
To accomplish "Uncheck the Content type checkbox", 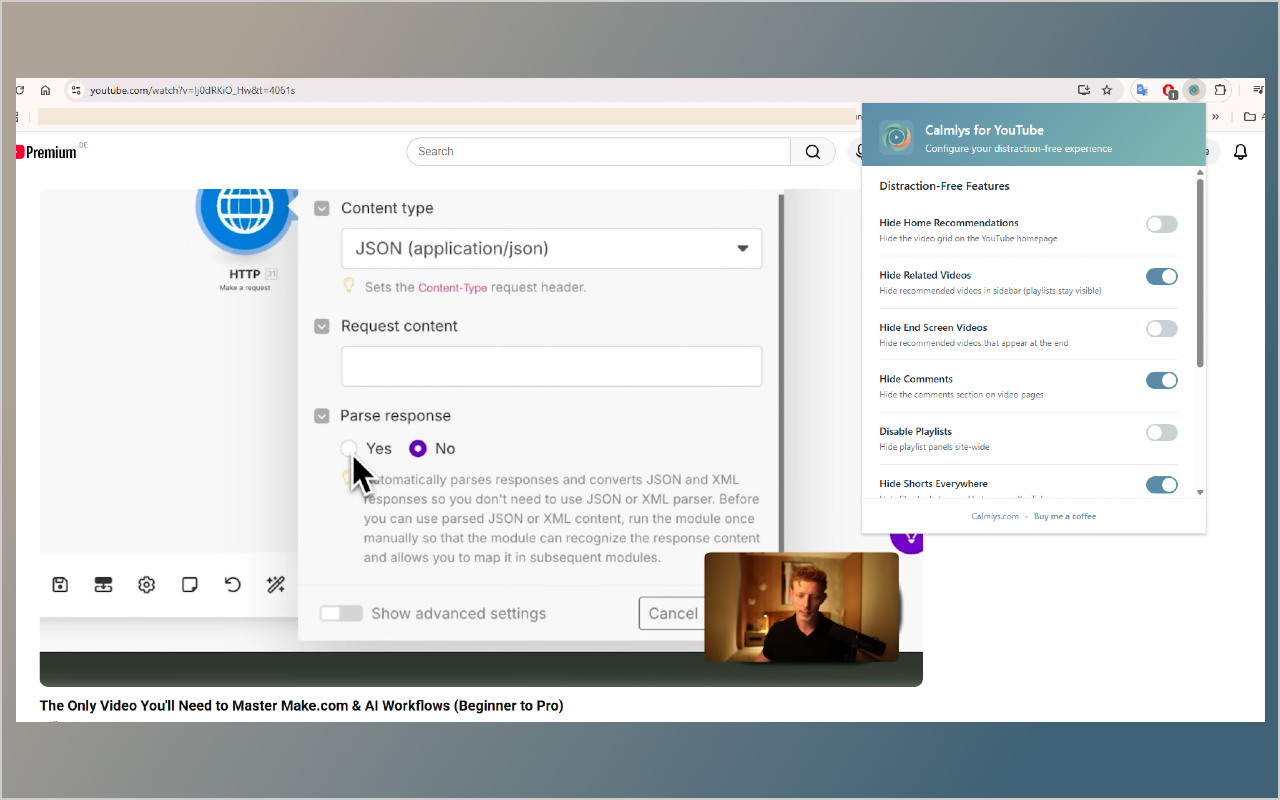I will point(322,208).
